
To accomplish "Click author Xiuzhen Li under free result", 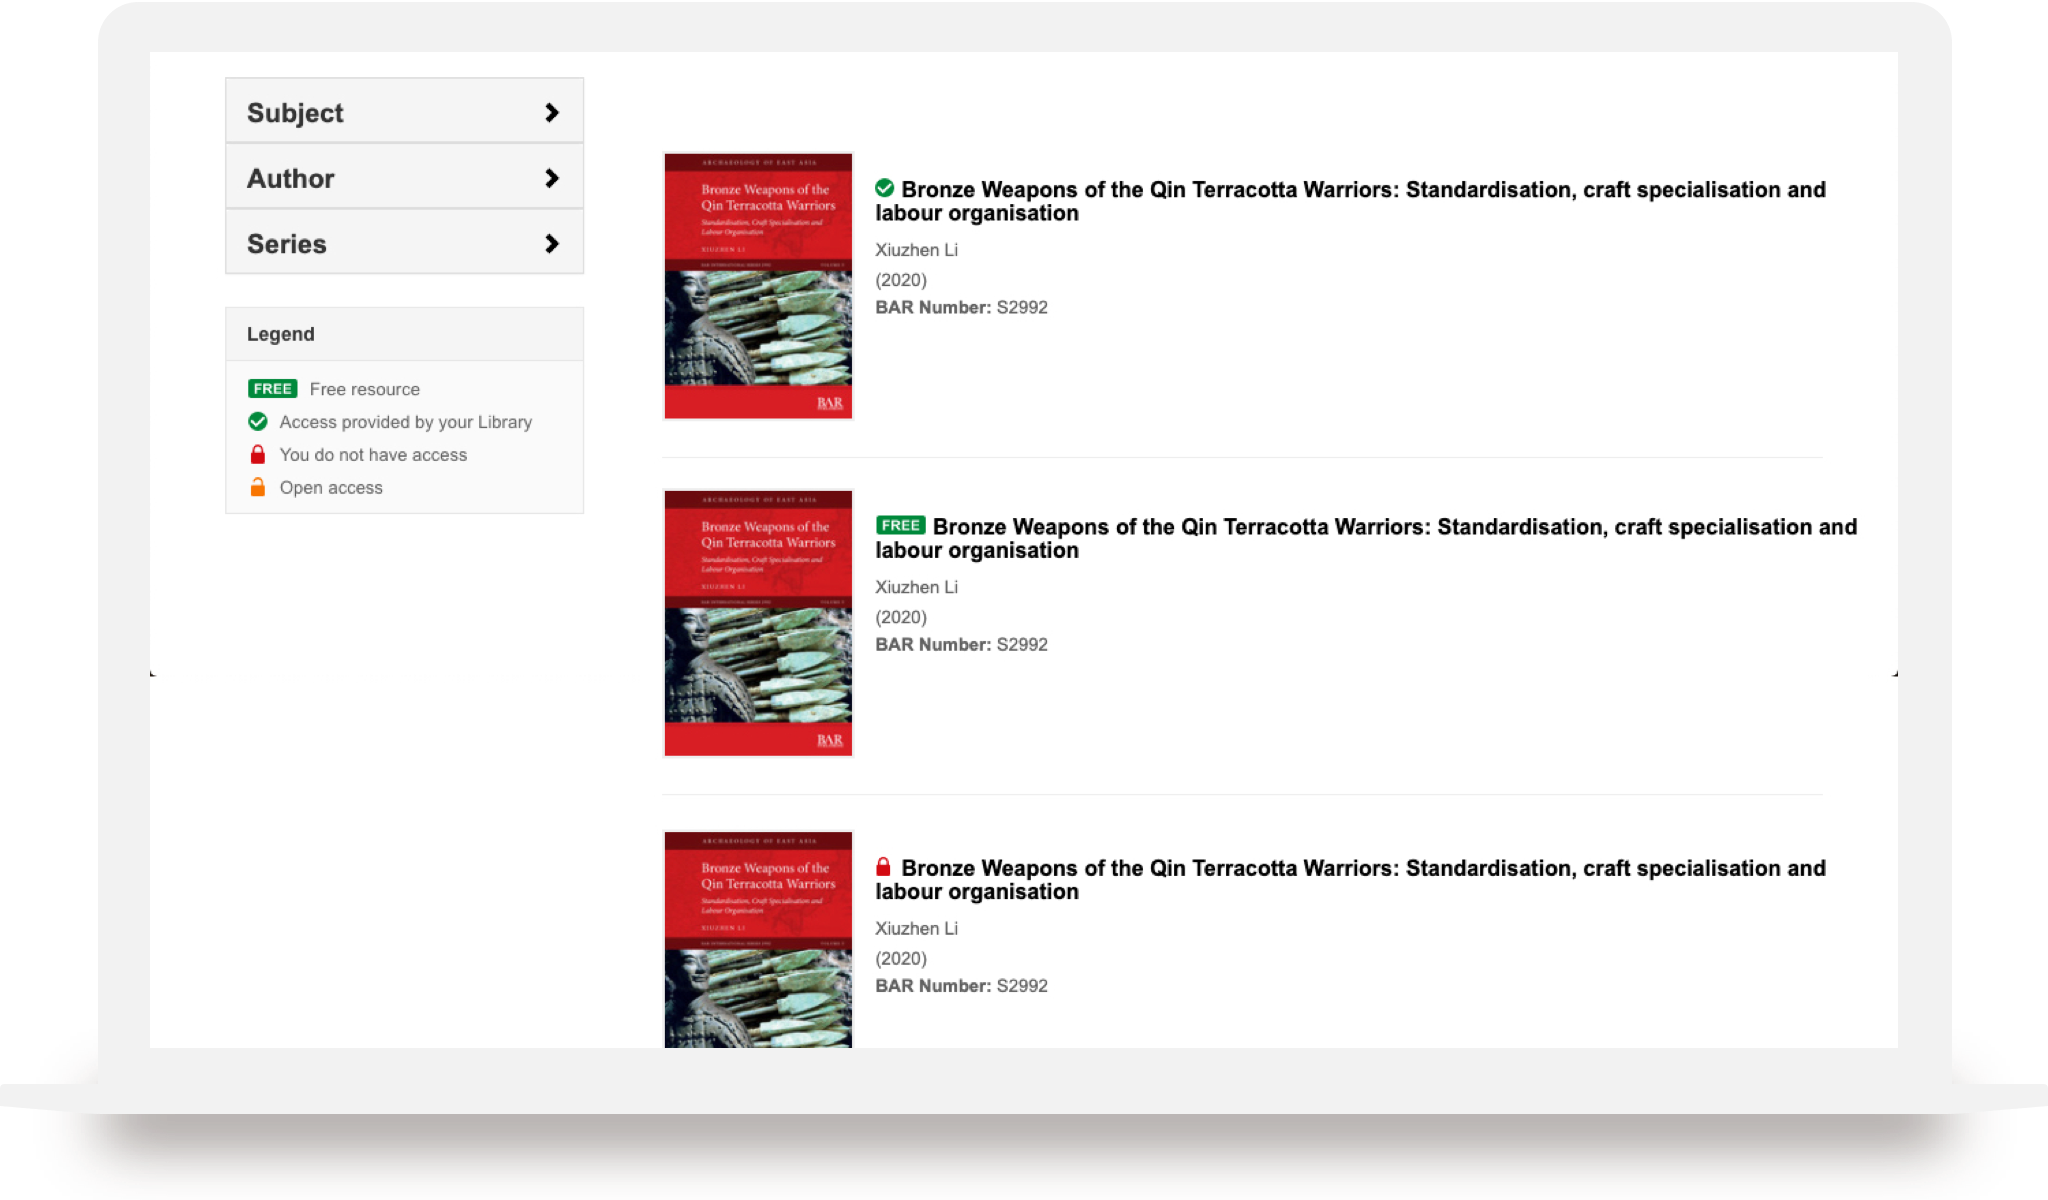I will (916, 587).
